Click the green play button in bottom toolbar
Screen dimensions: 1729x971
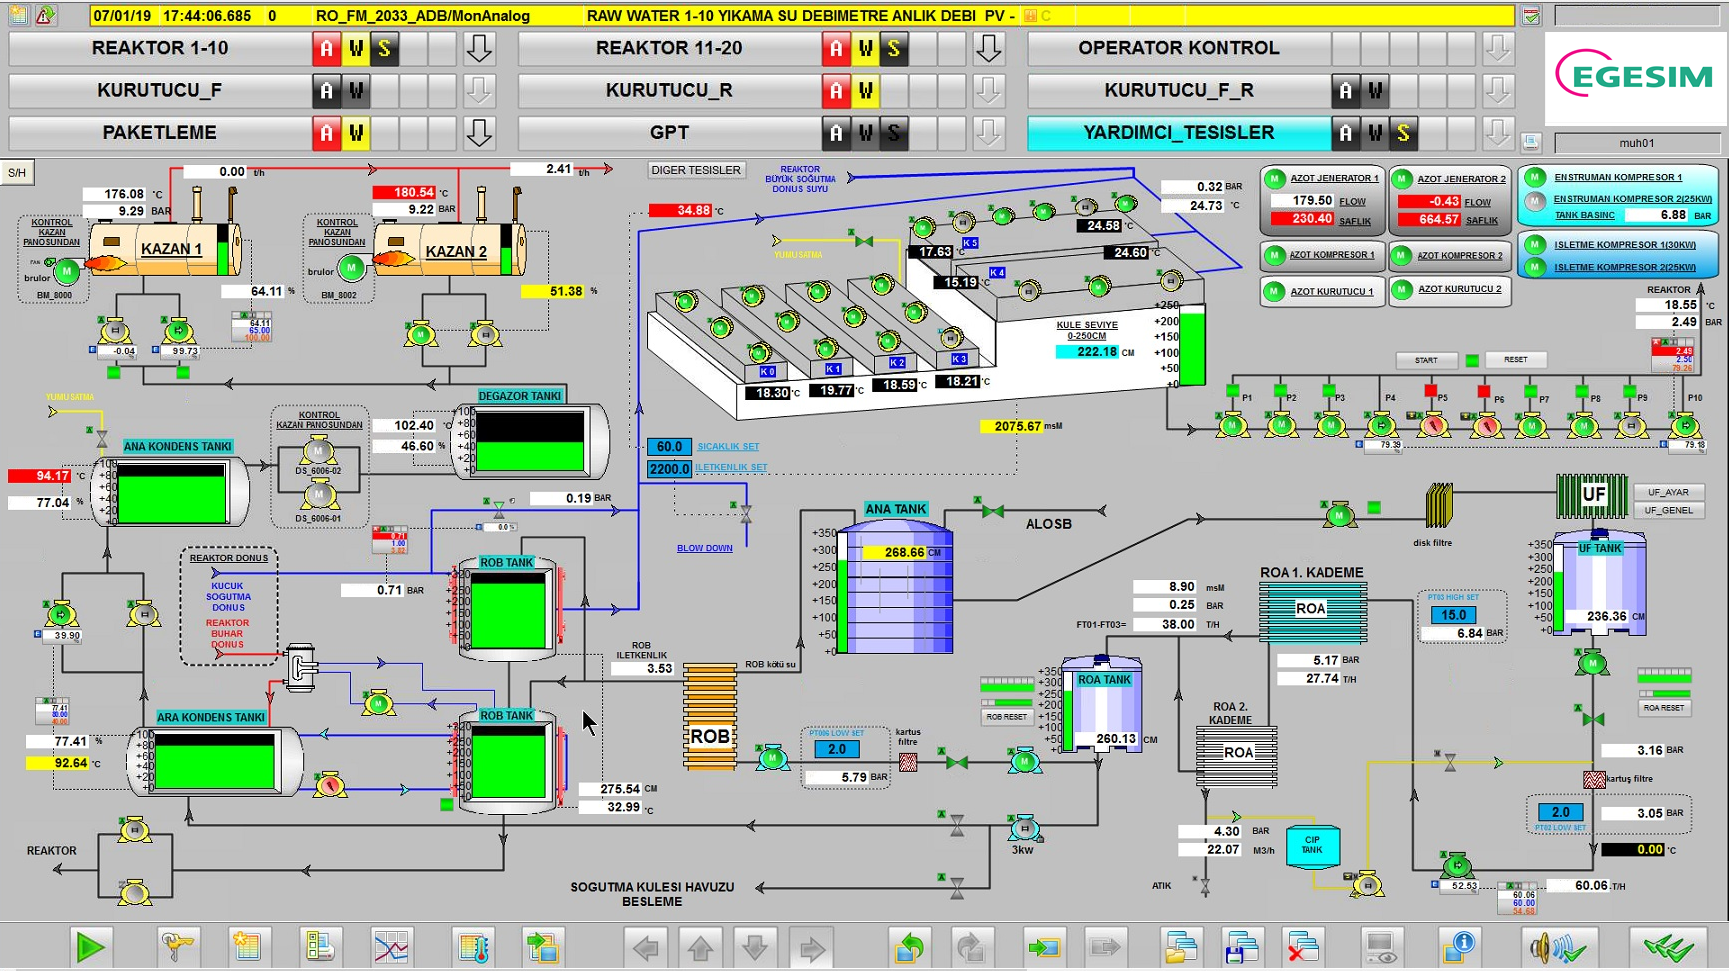91,946
